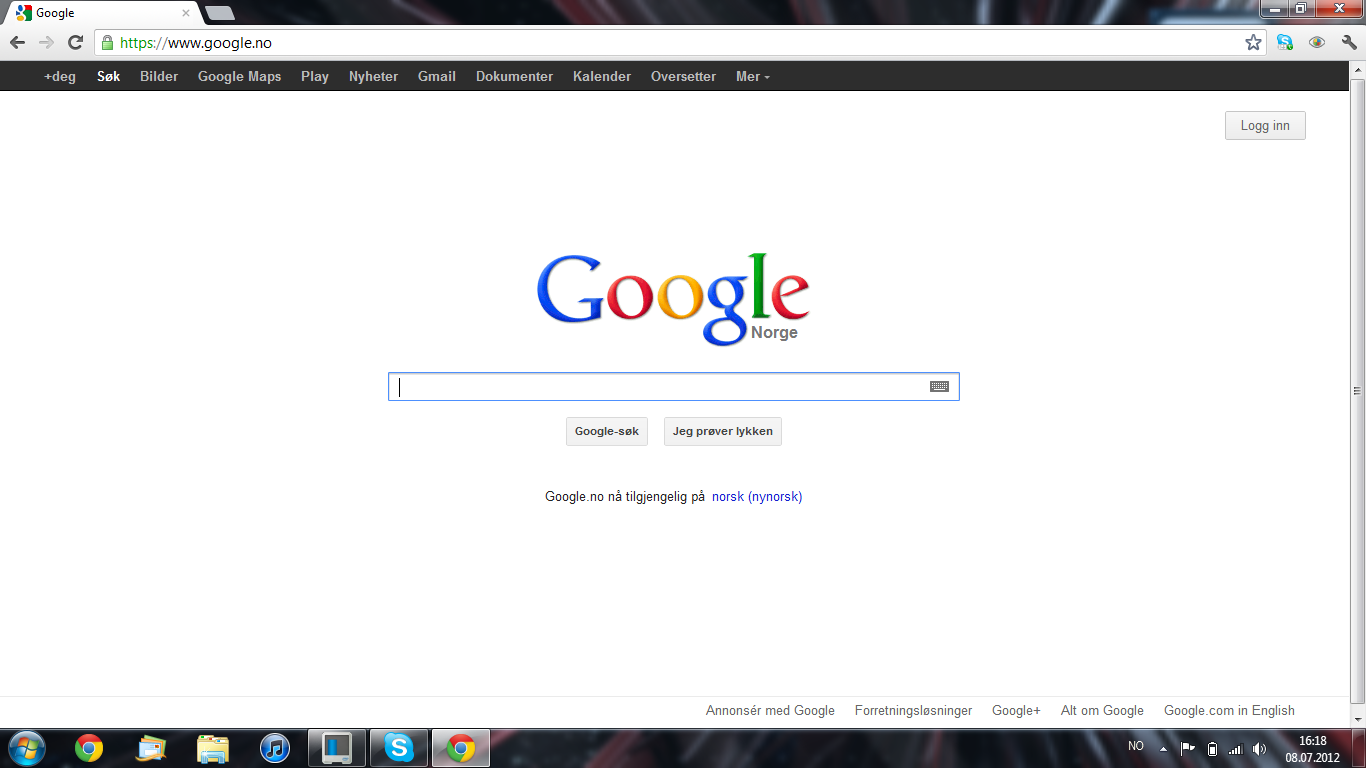Click the Action Center flag tray icon

1188,748
